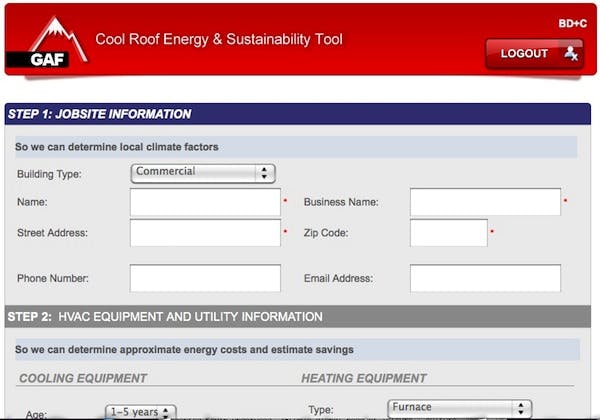600x420 pixels.
Task: Click the Cool Roof Energy & Sustainability Tool title
Action: pos(218,40)
